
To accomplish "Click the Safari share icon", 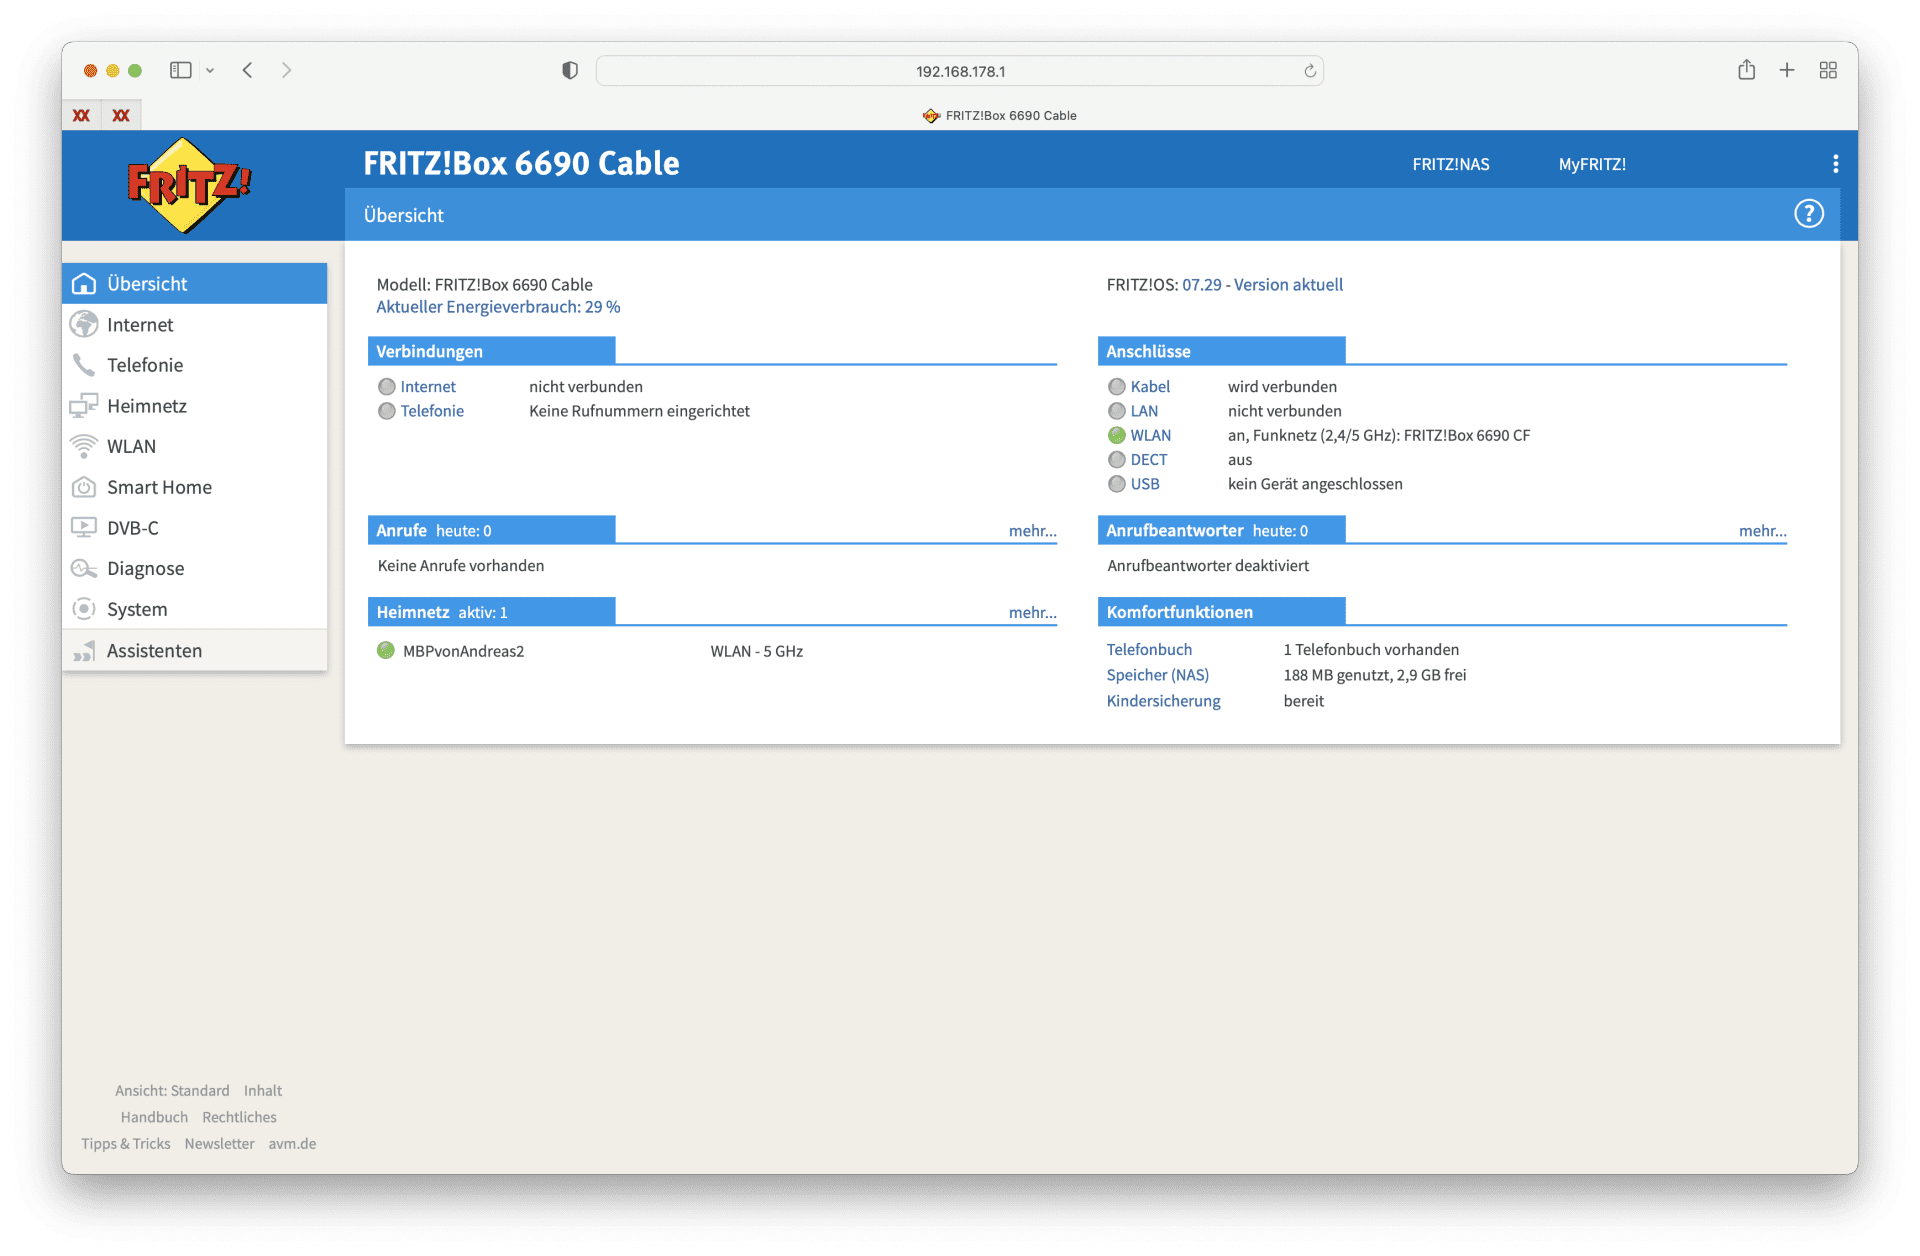I will pyautogui.click(x=1746, y=70).
